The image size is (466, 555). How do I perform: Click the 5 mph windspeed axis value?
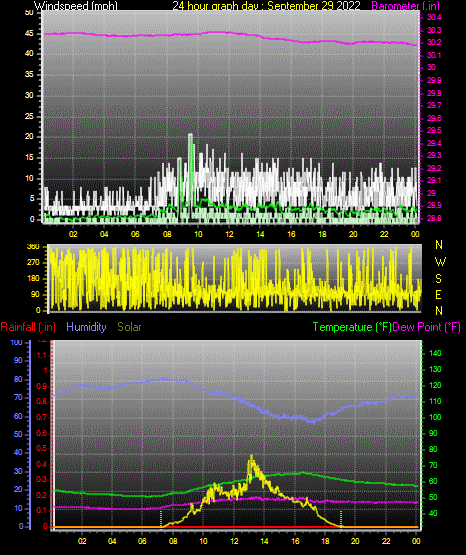point(32,199)
